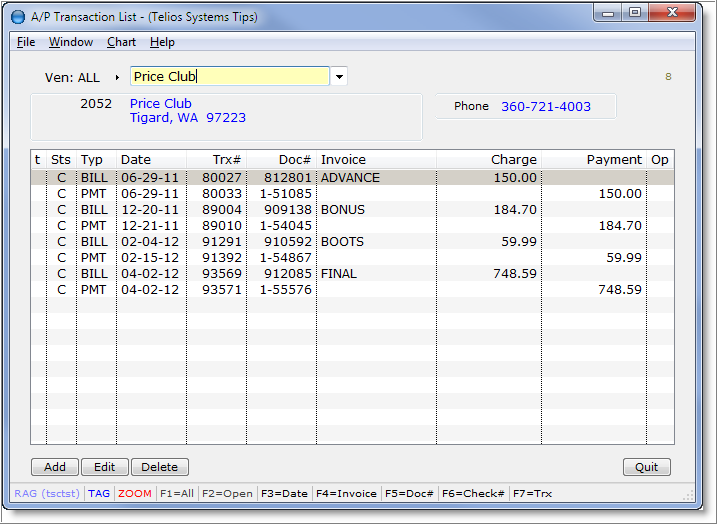
Task: Click the Price Club vendor input field
Action: pos(229,77)
